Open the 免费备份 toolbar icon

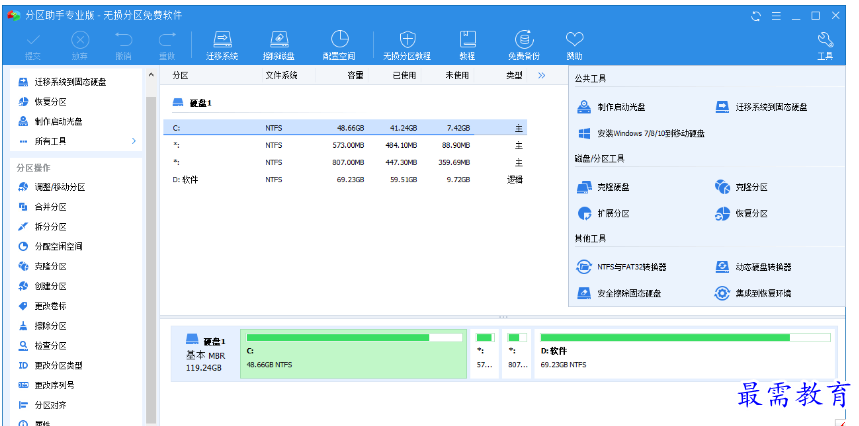pyautogui.click(x=523, y=43)
